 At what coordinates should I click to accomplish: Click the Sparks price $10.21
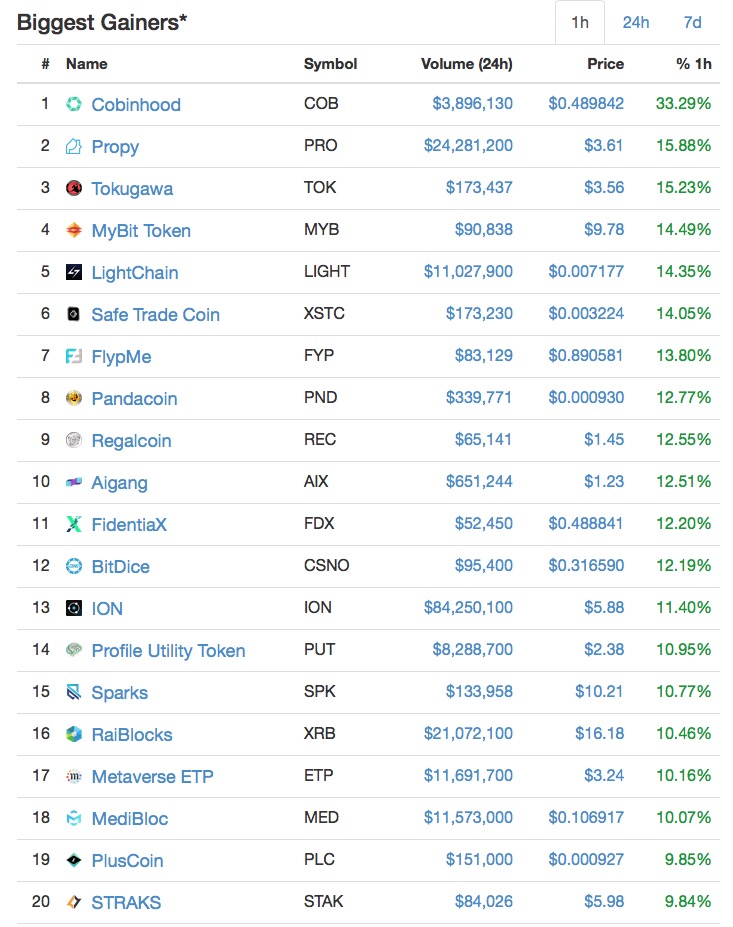(x=599, y=691)
